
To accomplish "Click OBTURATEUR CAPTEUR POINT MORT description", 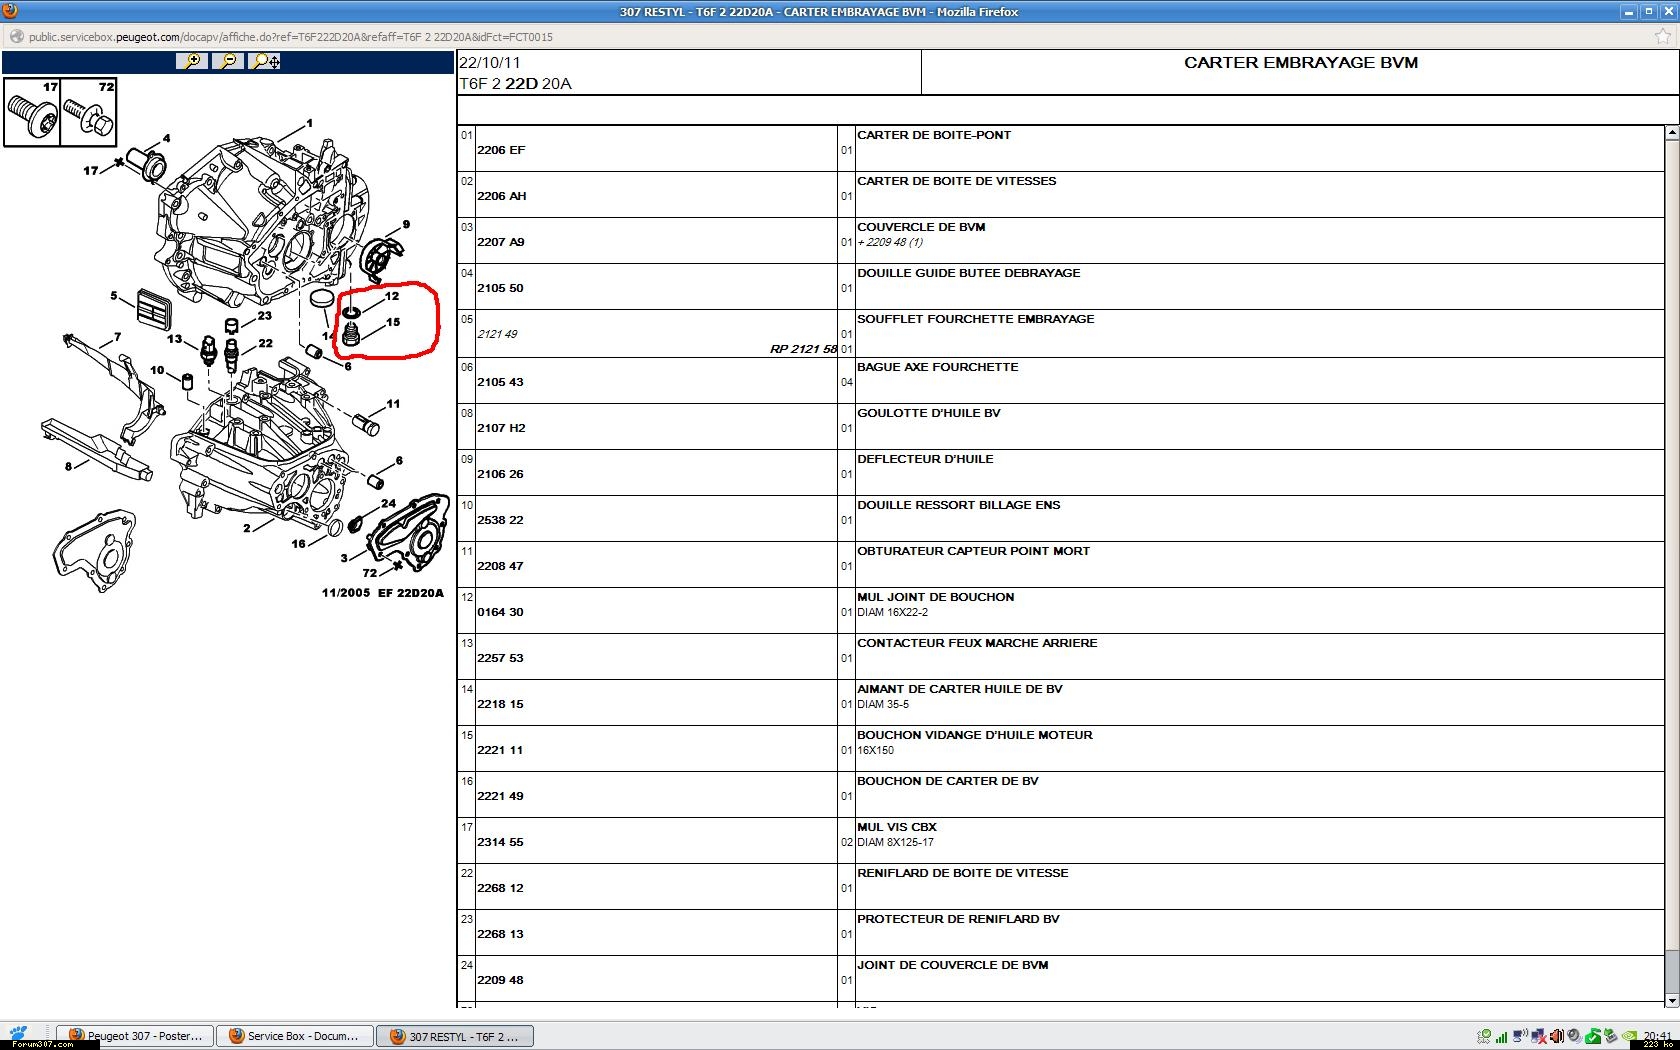I will coord(973,551).
